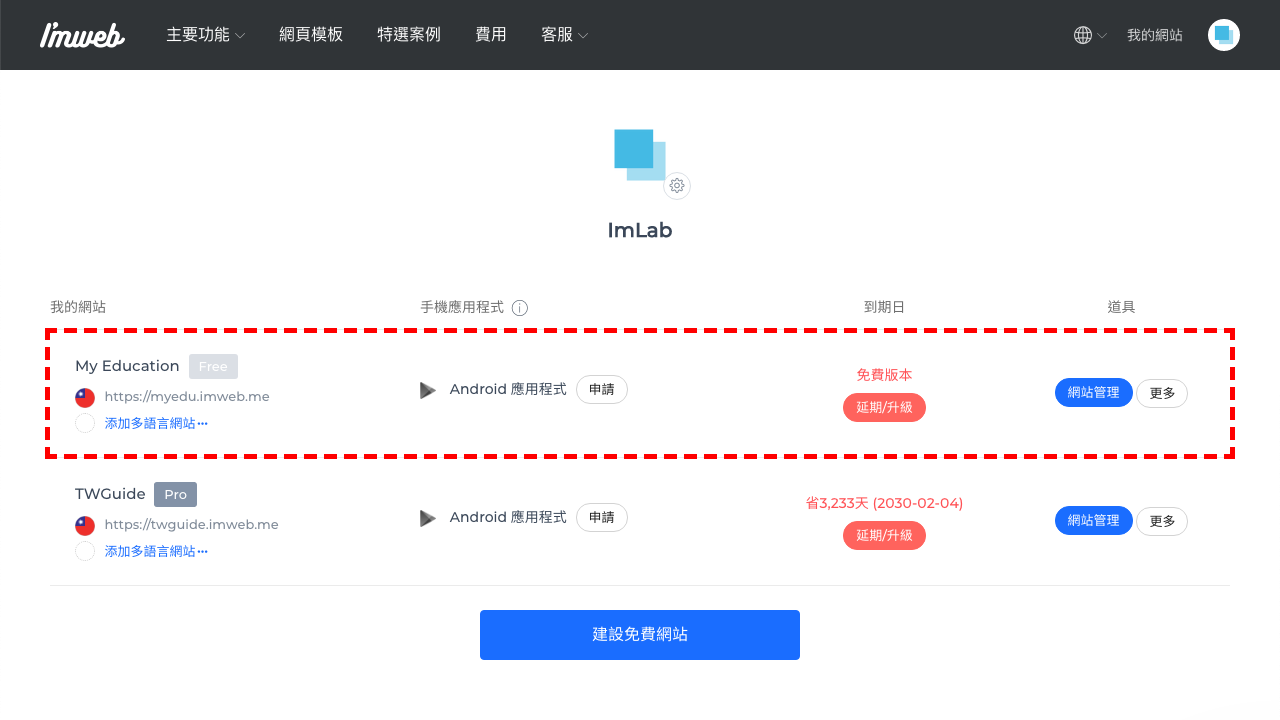Click 延期/升級 for My Education
This screenshot has height=720, width=1280.
[x=884, y=407]
